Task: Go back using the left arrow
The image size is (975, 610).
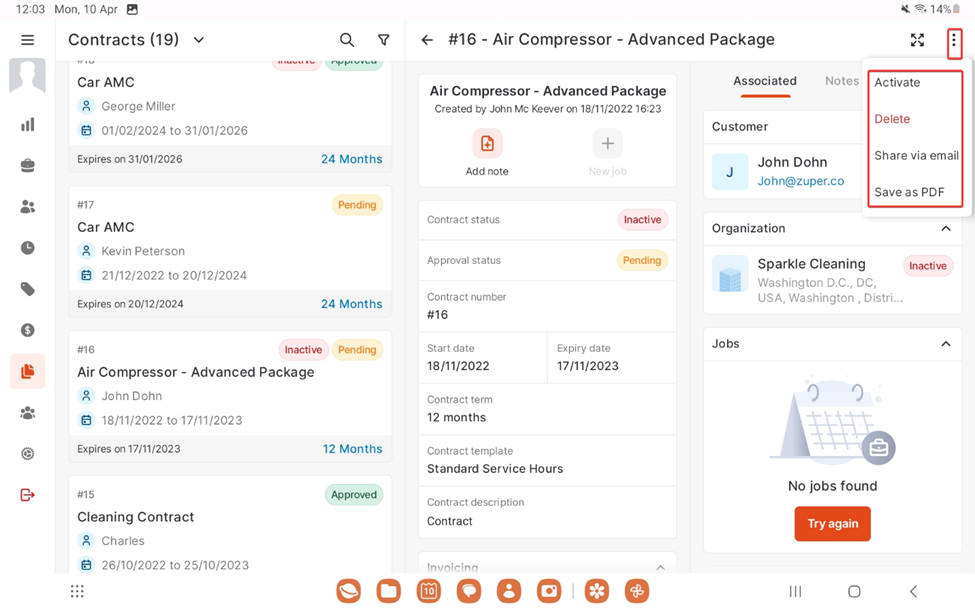Action: 427,40
